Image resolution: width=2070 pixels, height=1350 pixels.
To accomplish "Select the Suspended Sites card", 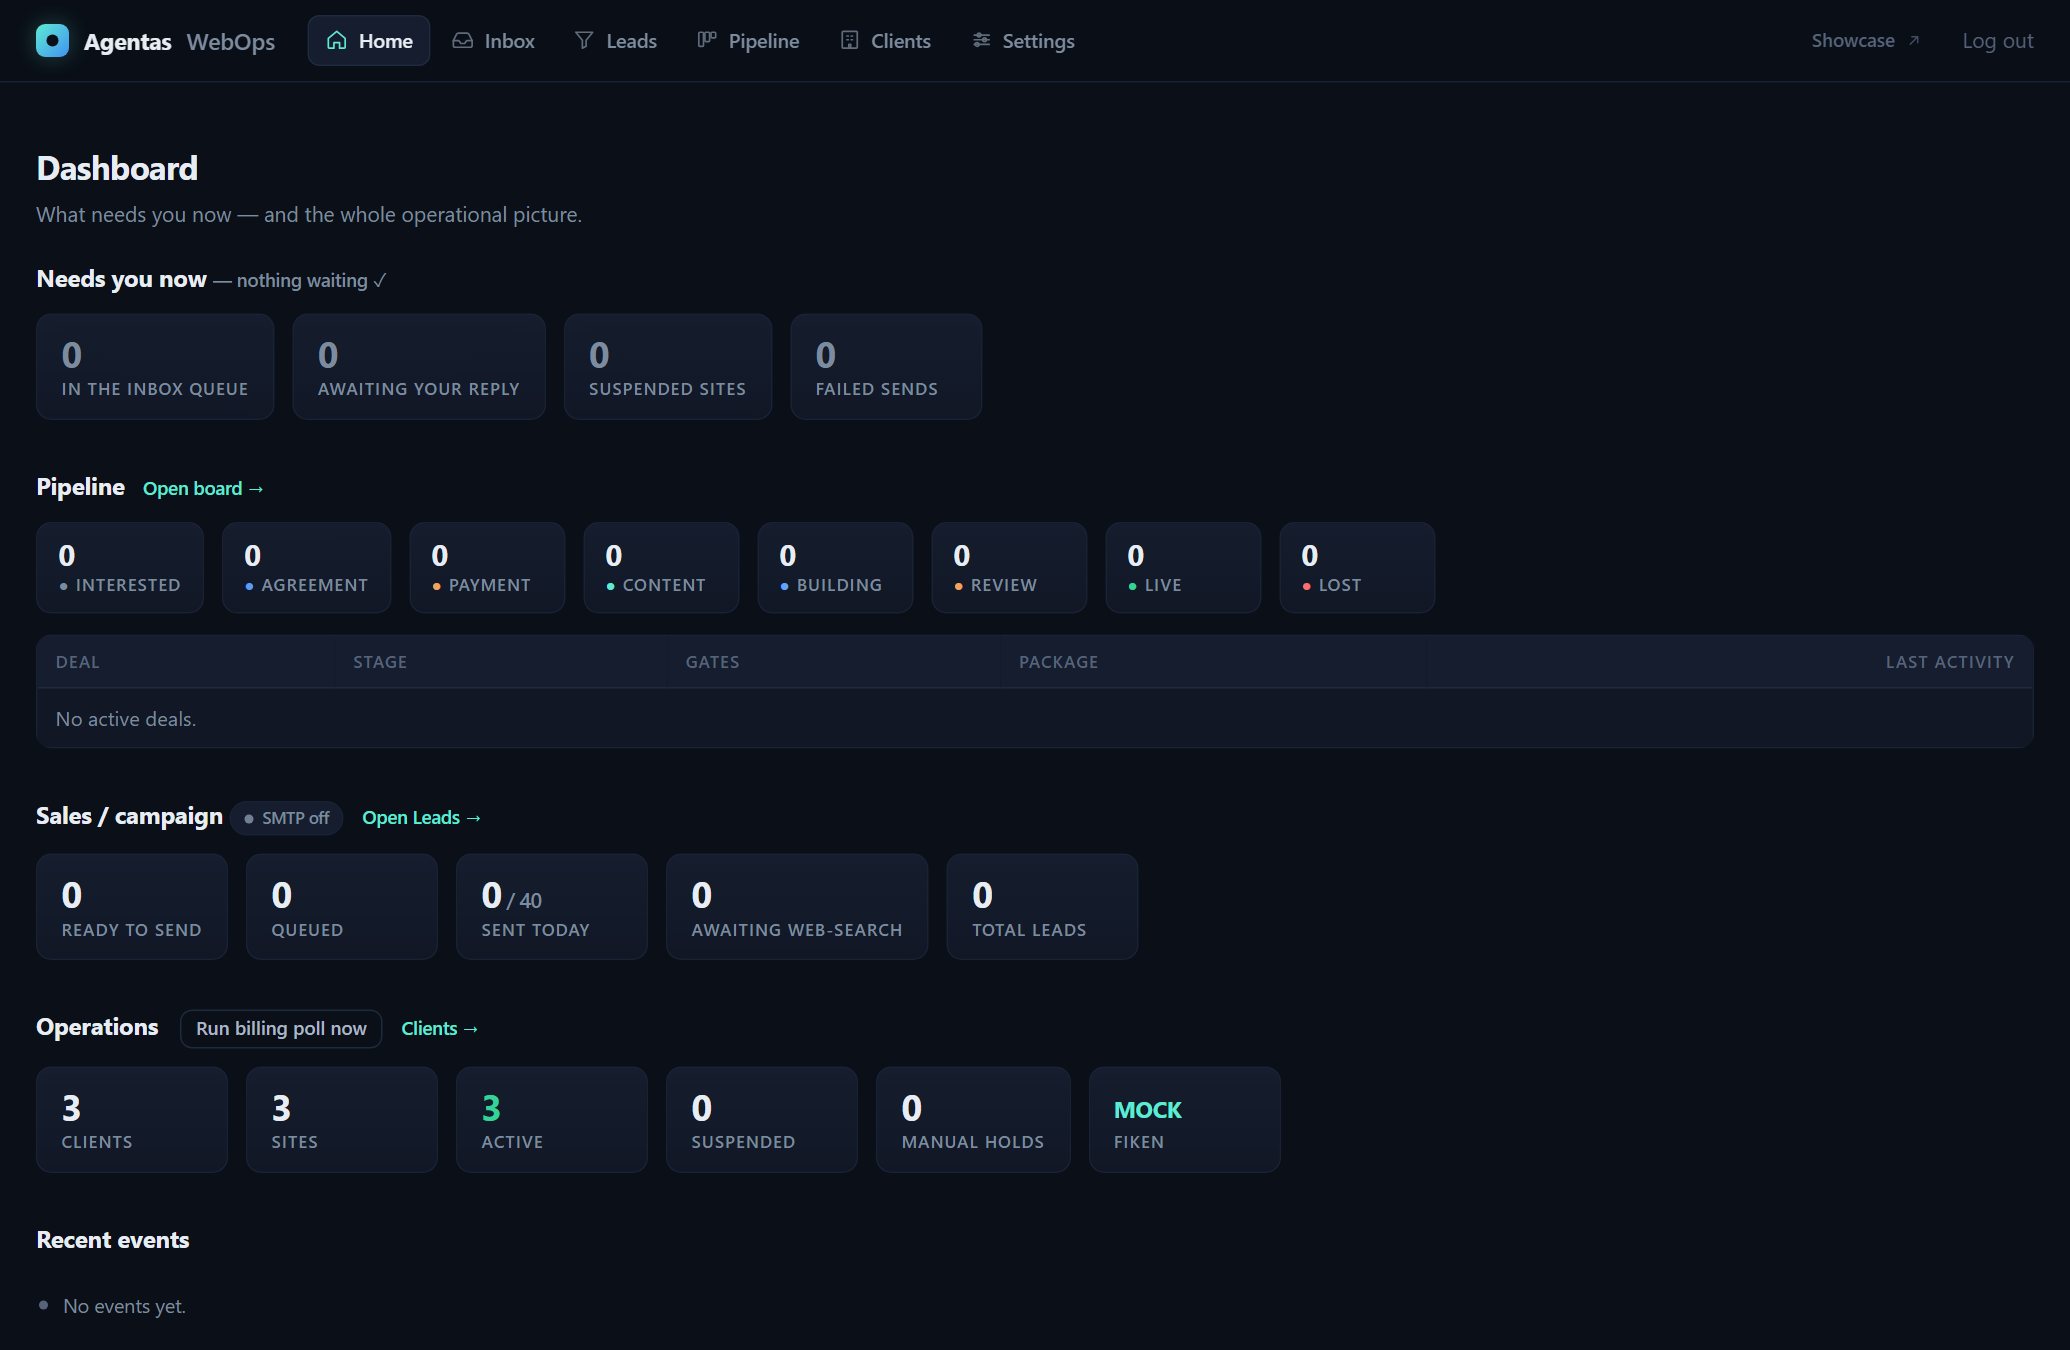I will (x=668, y=366).
